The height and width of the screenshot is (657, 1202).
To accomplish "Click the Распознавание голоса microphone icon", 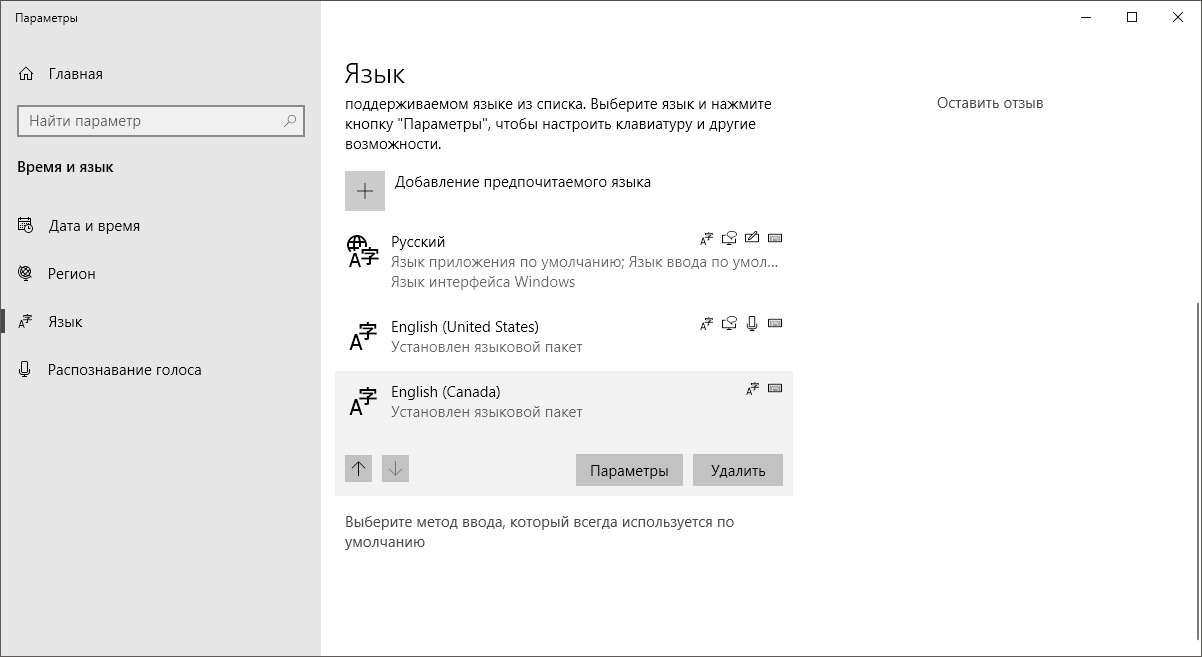I will [x=27, y=370].
